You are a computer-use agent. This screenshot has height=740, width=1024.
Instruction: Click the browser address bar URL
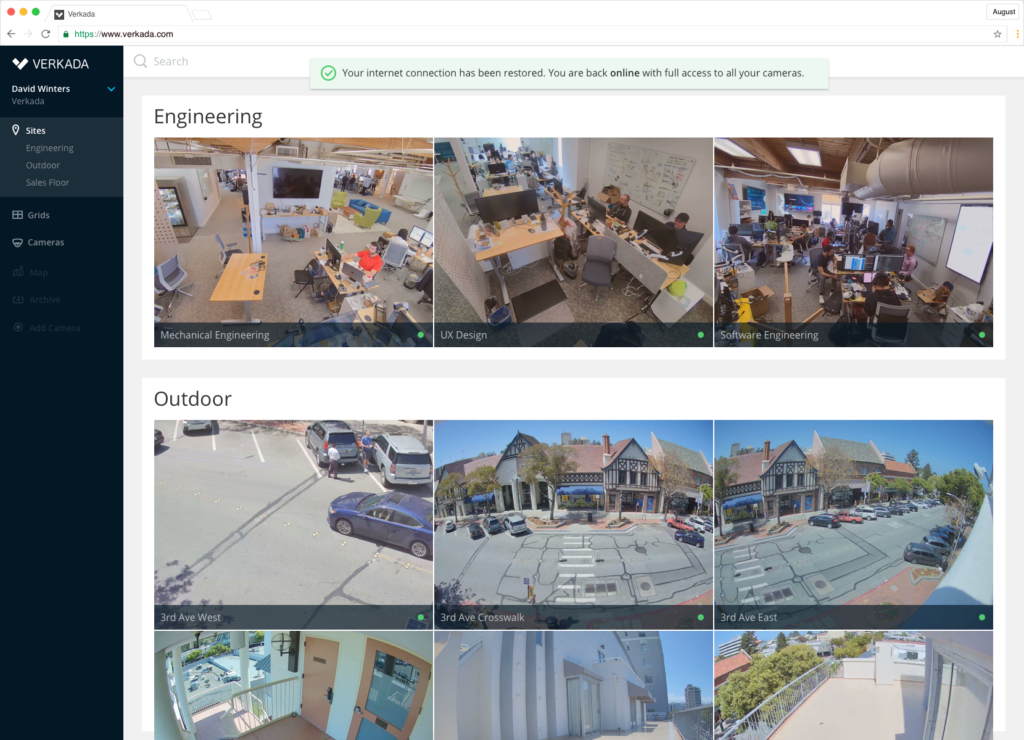tap(123, 34)
